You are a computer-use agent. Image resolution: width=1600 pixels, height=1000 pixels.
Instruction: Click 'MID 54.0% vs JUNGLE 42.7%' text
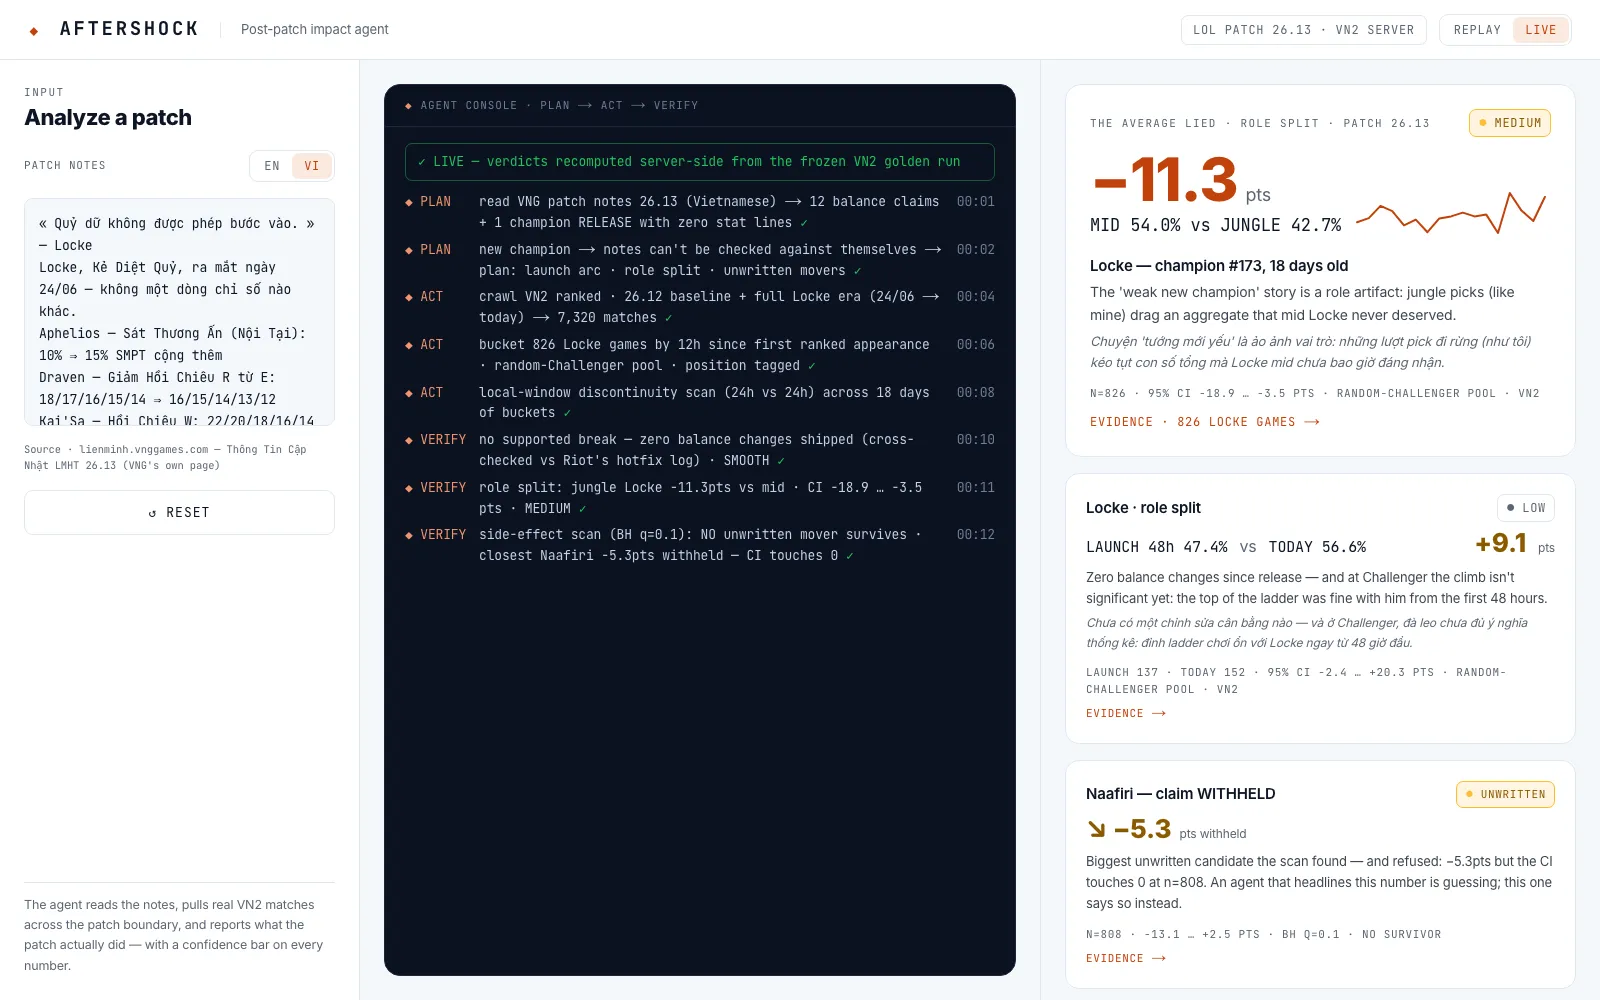1216,226
